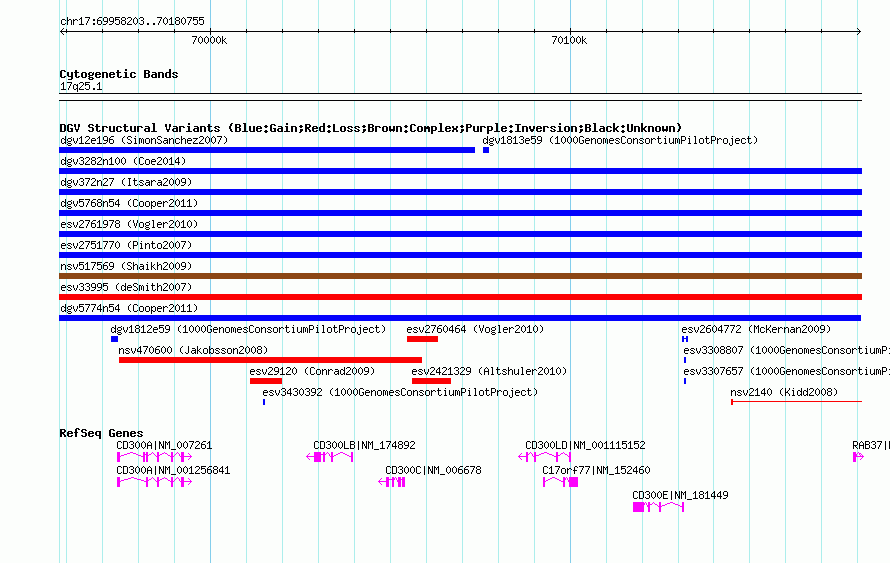
Task: Click the chr17:69958203..70180755 coordinates text
Action: (x=132, y=21)
